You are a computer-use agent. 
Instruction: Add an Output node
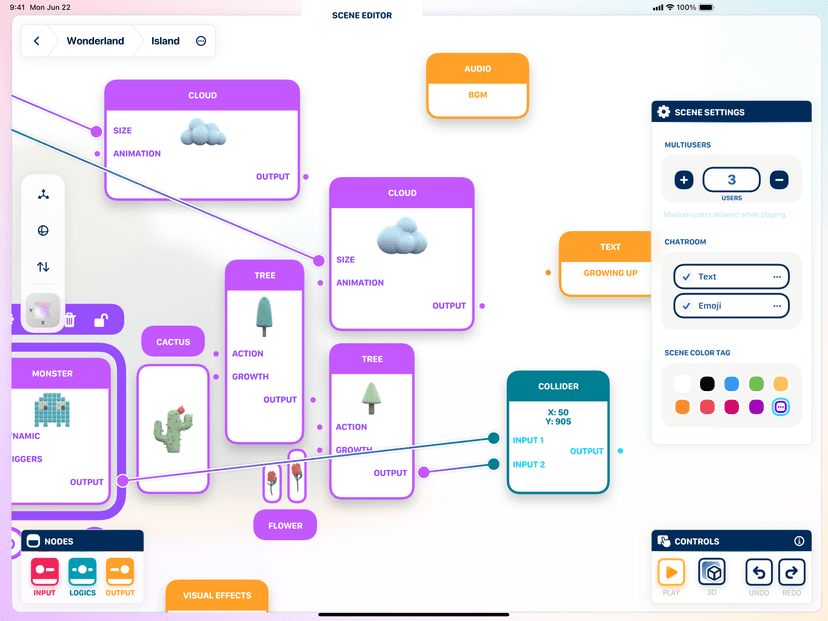[120, 572]
